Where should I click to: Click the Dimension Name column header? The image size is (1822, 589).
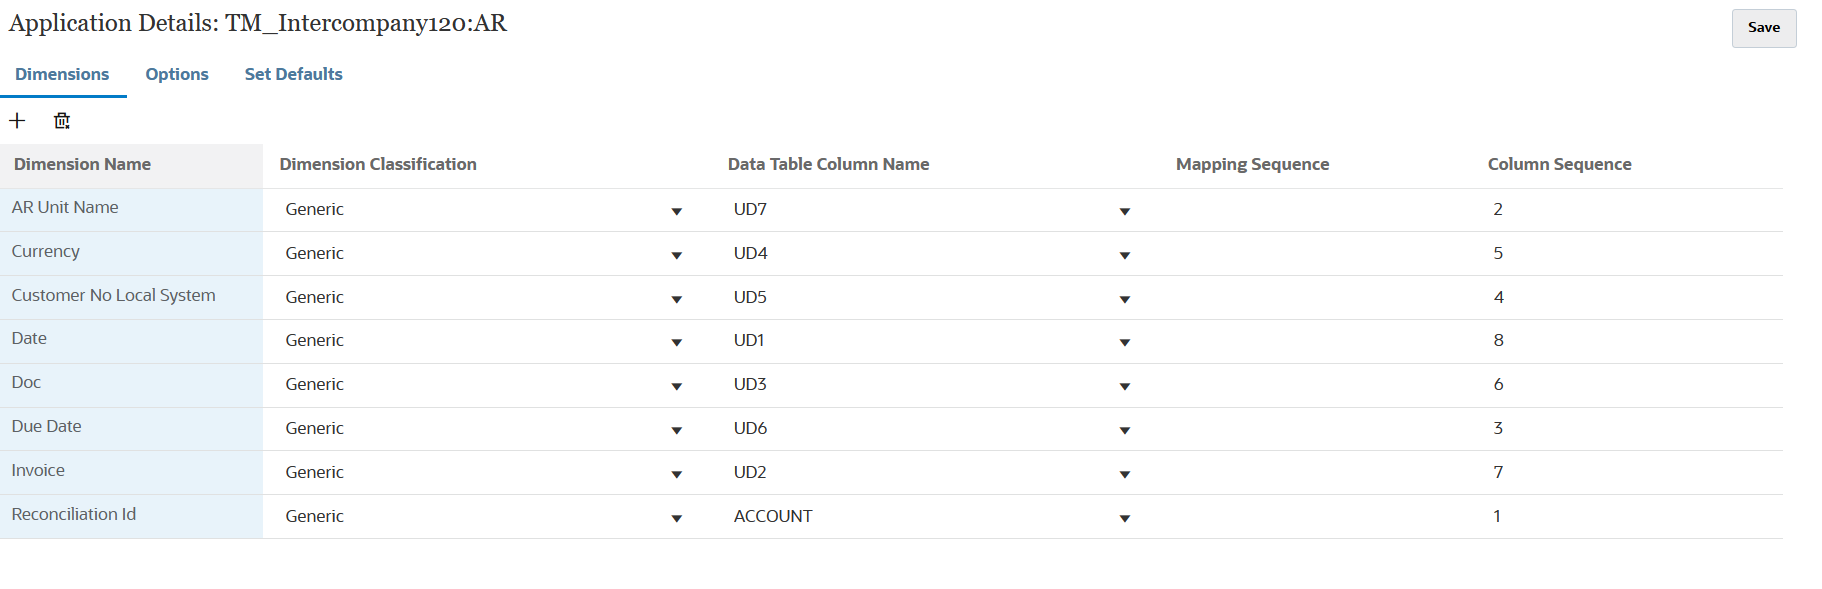point(82,165)
